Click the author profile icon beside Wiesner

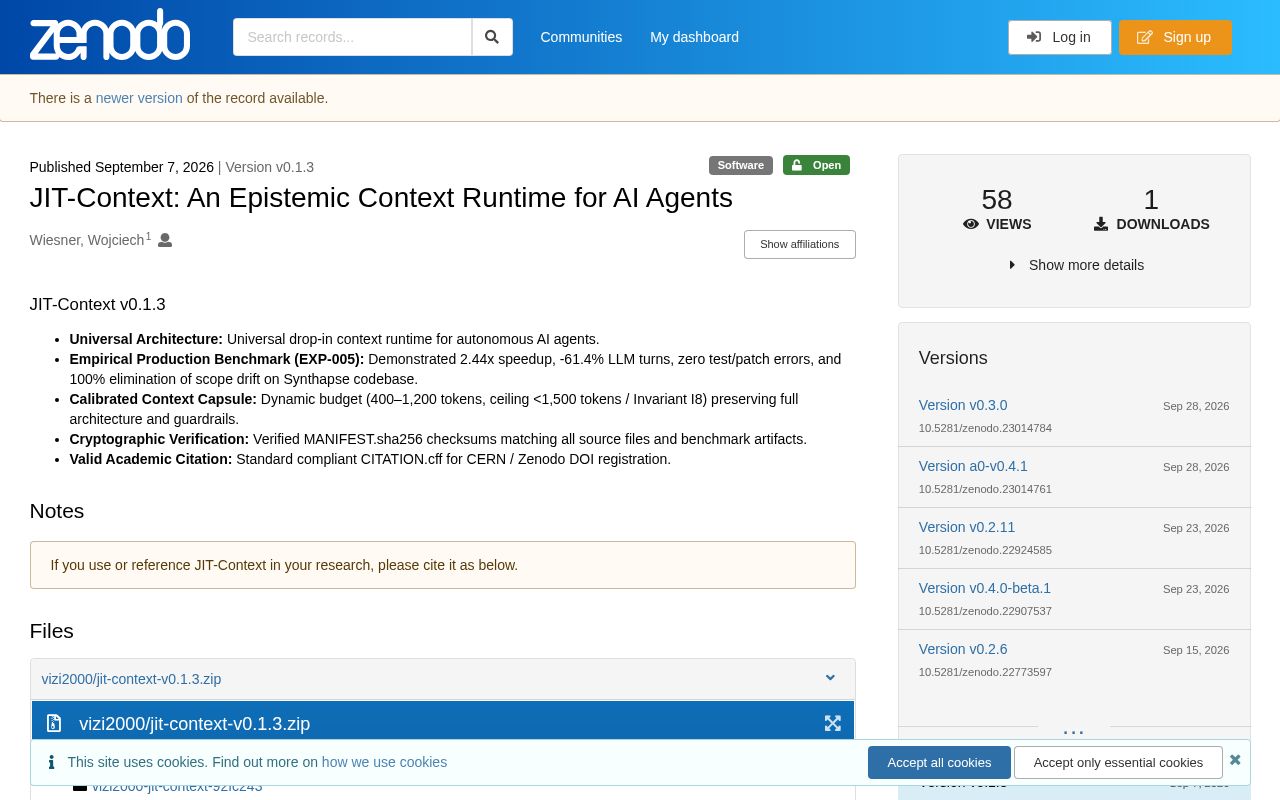(x=165, y=240)
